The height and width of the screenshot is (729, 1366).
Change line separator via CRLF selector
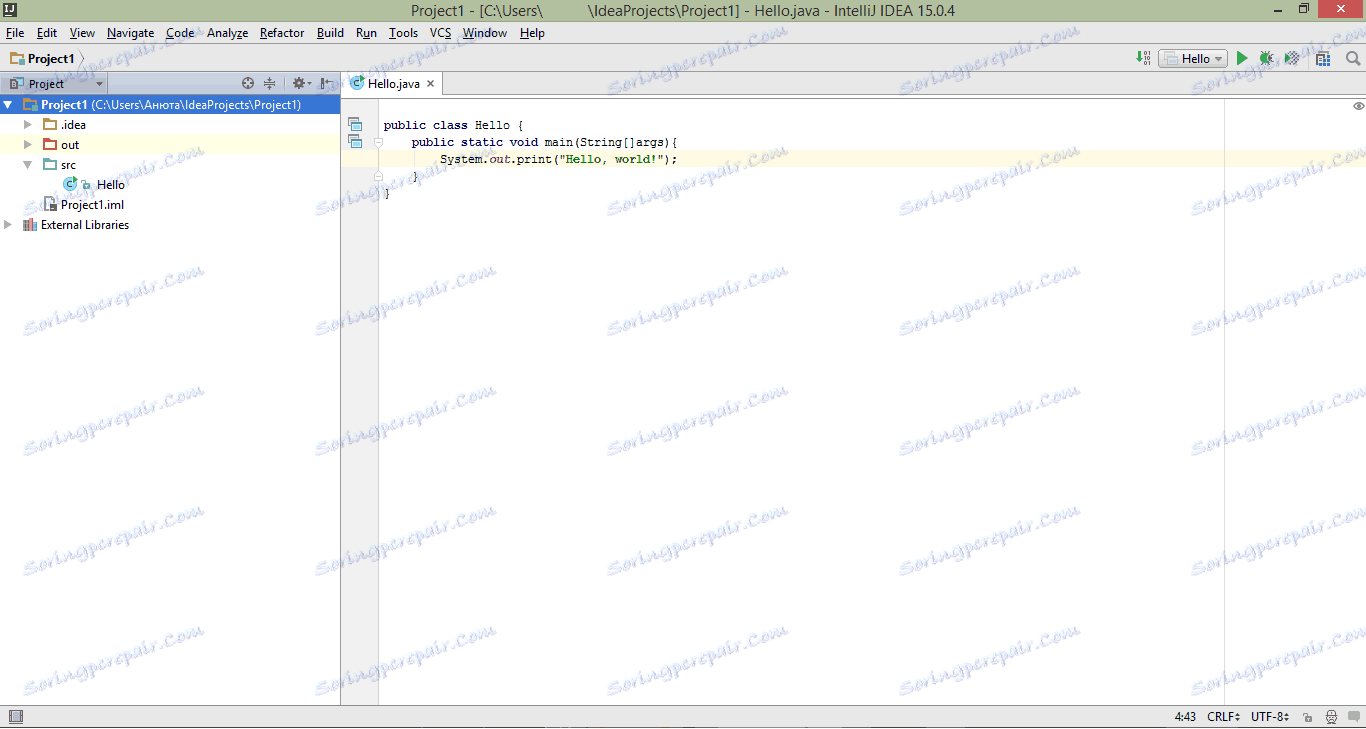pos(1224,717)
